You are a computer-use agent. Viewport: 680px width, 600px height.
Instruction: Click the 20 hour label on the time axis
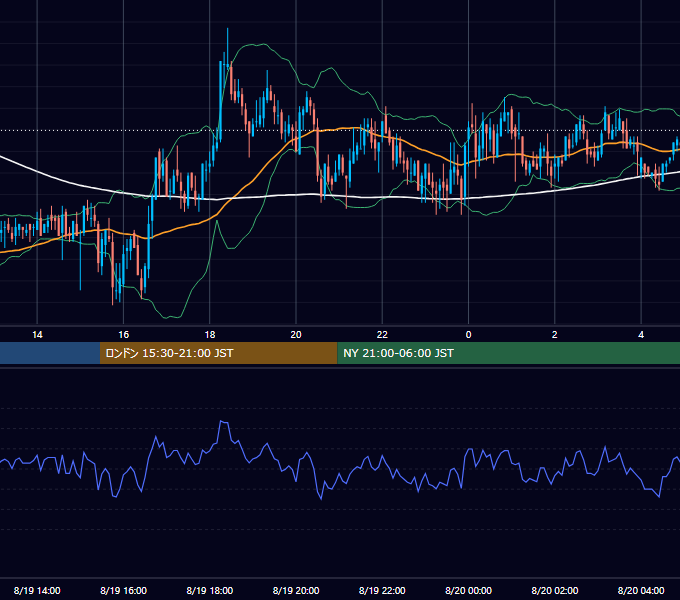click(296, 335)
